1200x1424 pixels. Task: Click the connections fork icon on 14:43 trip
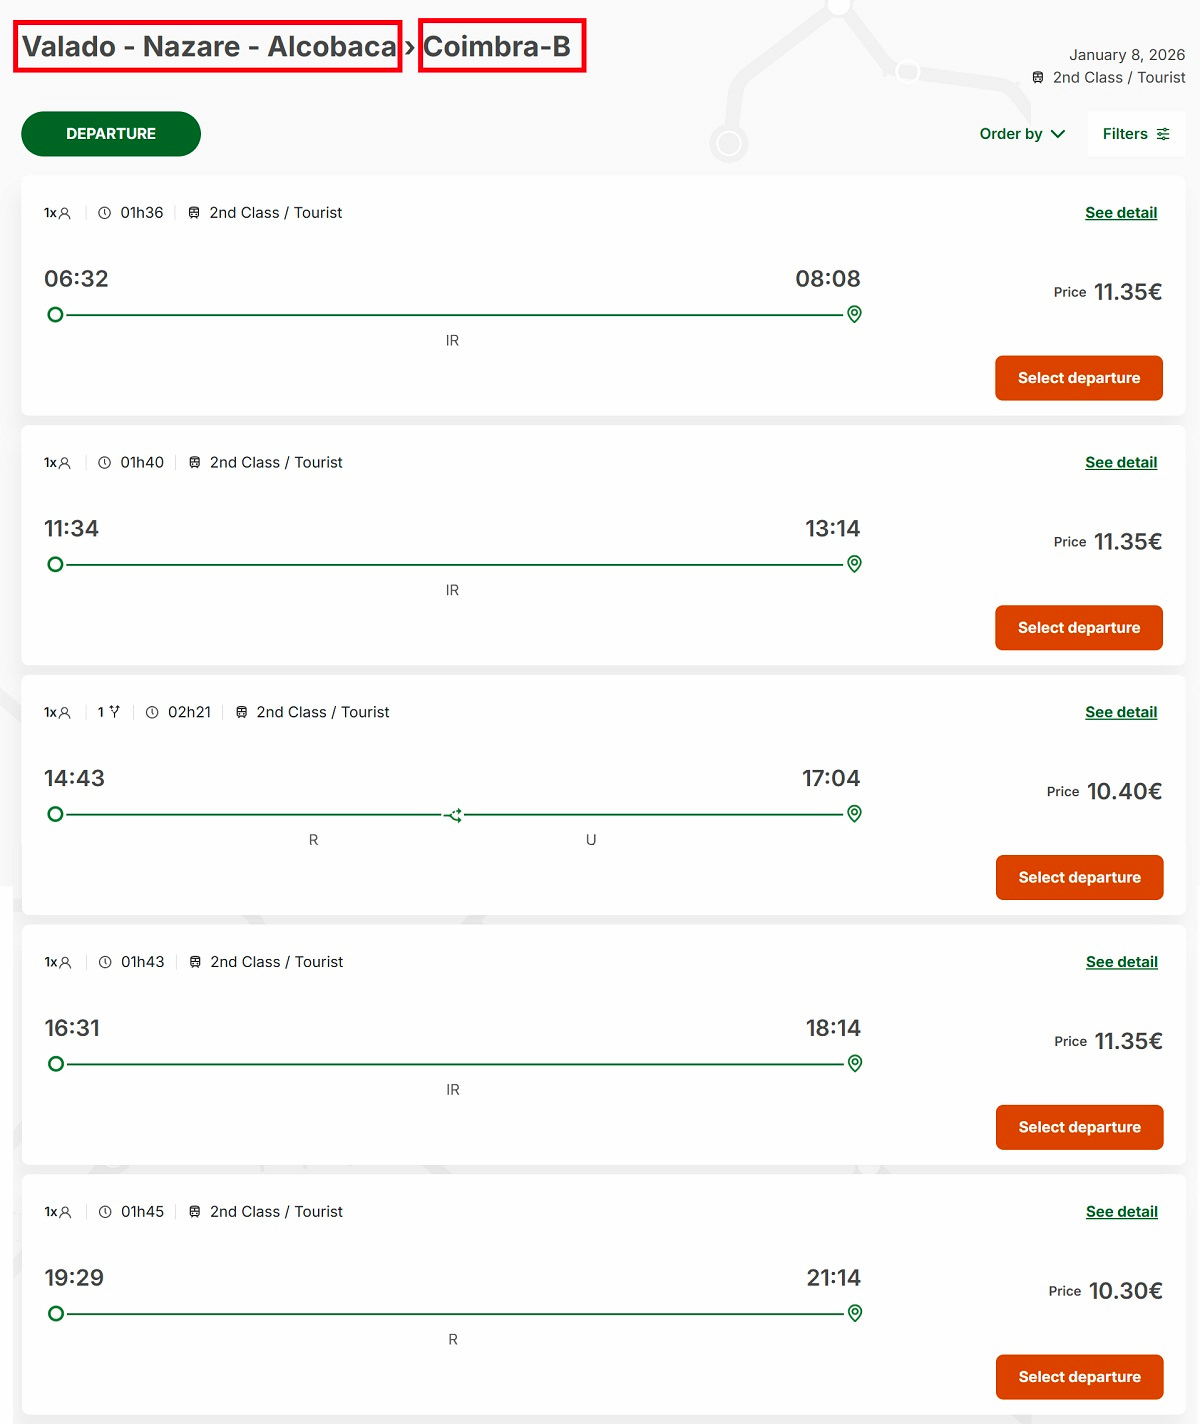pyautogui.click(x=115, y=712)
